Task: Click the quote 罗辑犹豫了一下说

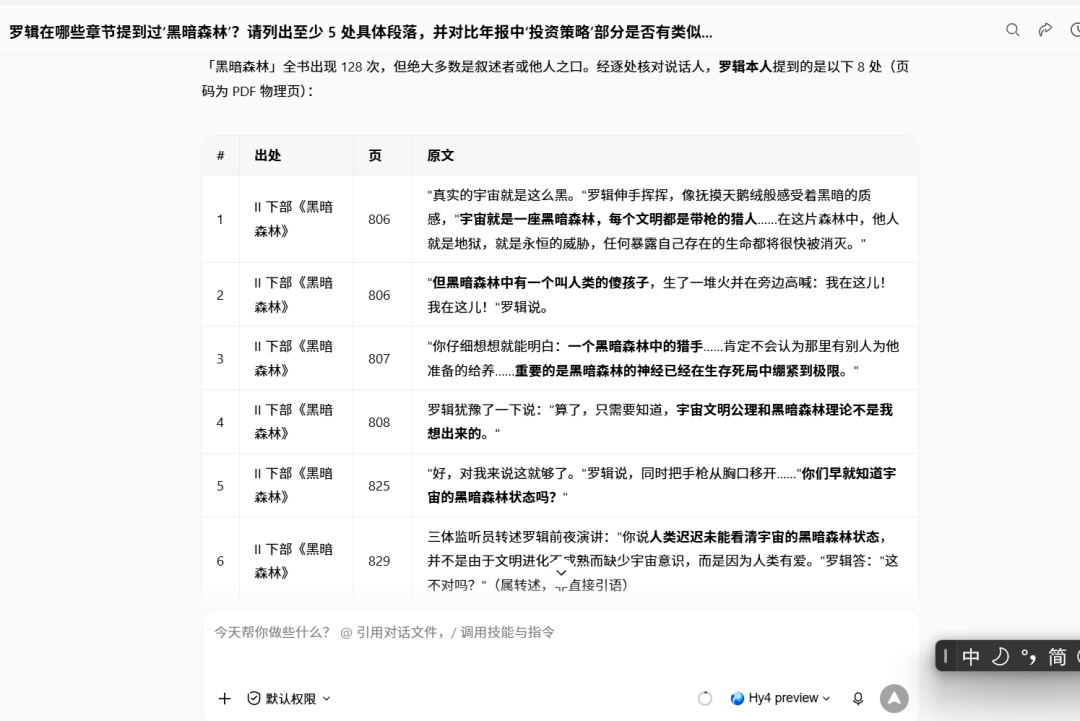Action: (660, 421)
